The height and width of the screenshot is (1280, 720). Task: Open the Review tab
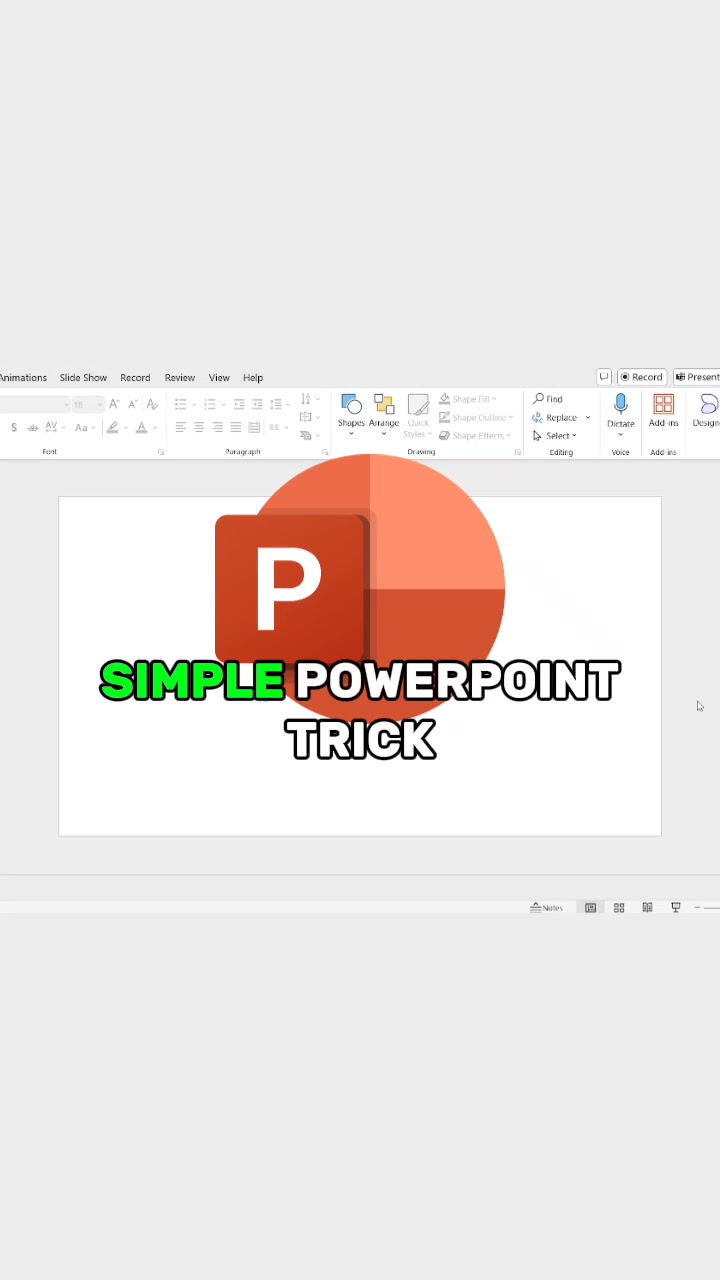180,378
